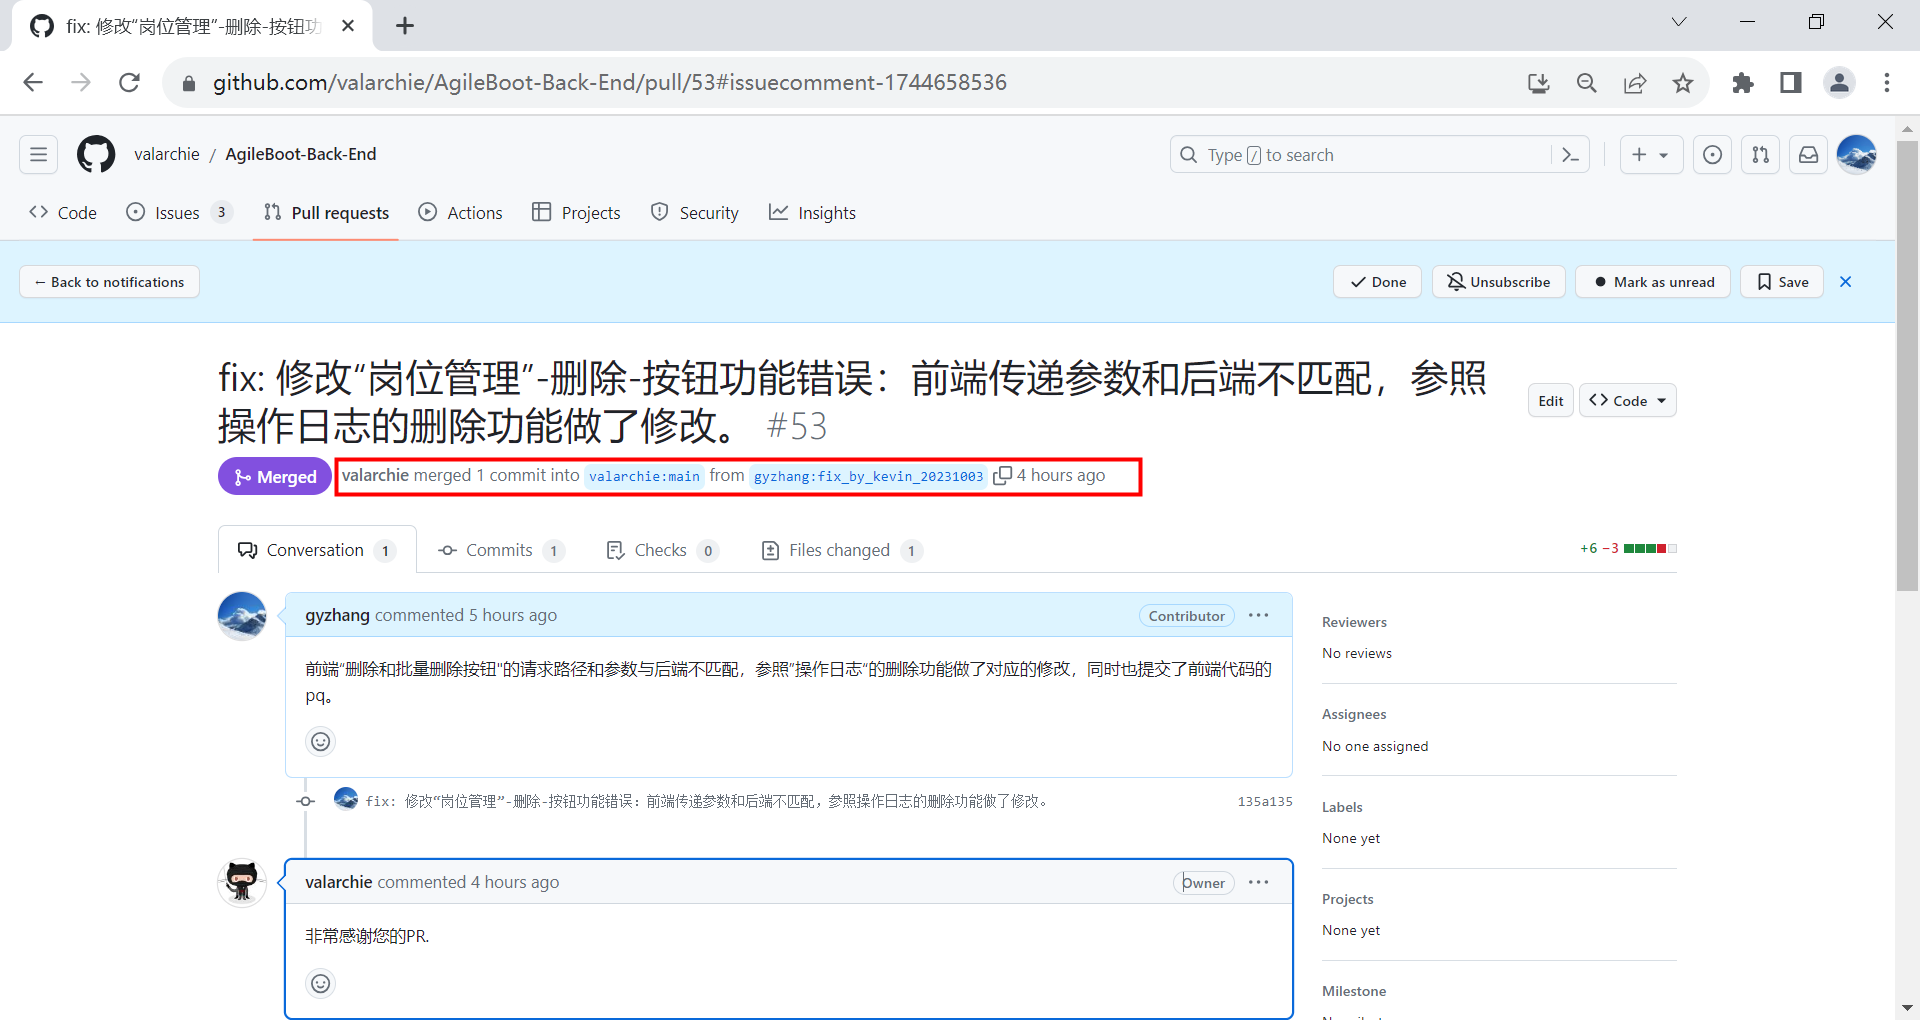Click the +6 −3 diffstat bar
1920x1020 pixels.
click(x=1628, y=548)
